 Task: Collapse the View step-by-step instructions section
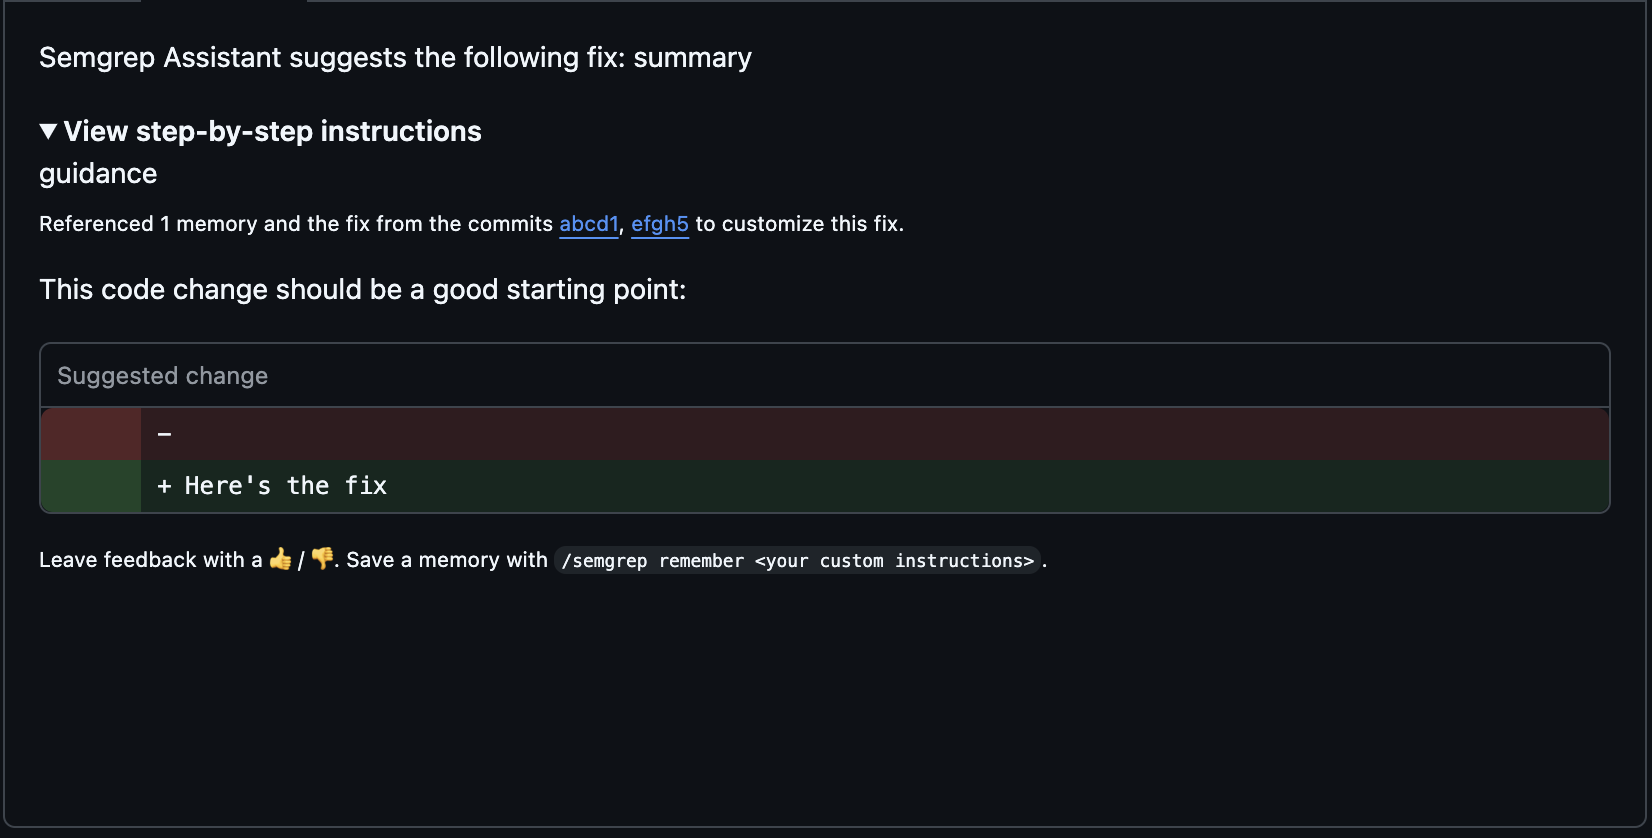(272, 131)
